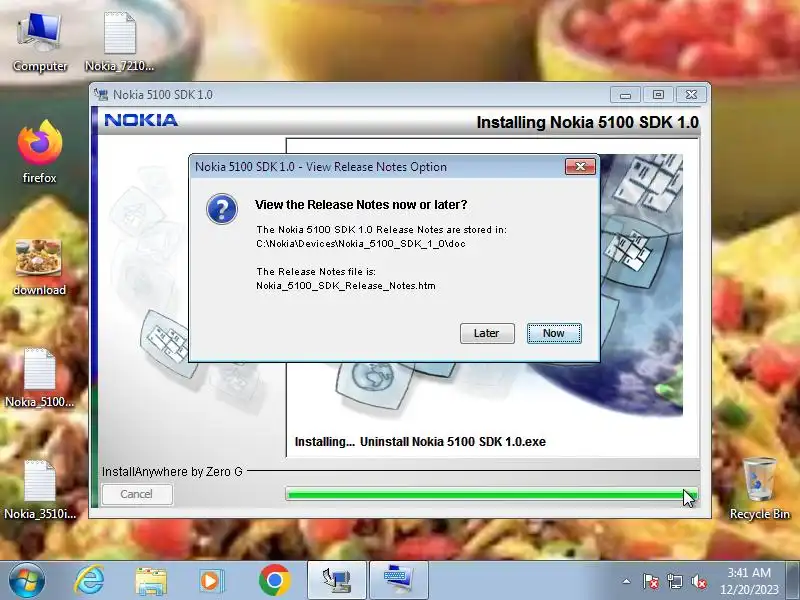800x600 pixels.
Task: Select the Nokia_3510i file on desktop
Action: (39, 490)
